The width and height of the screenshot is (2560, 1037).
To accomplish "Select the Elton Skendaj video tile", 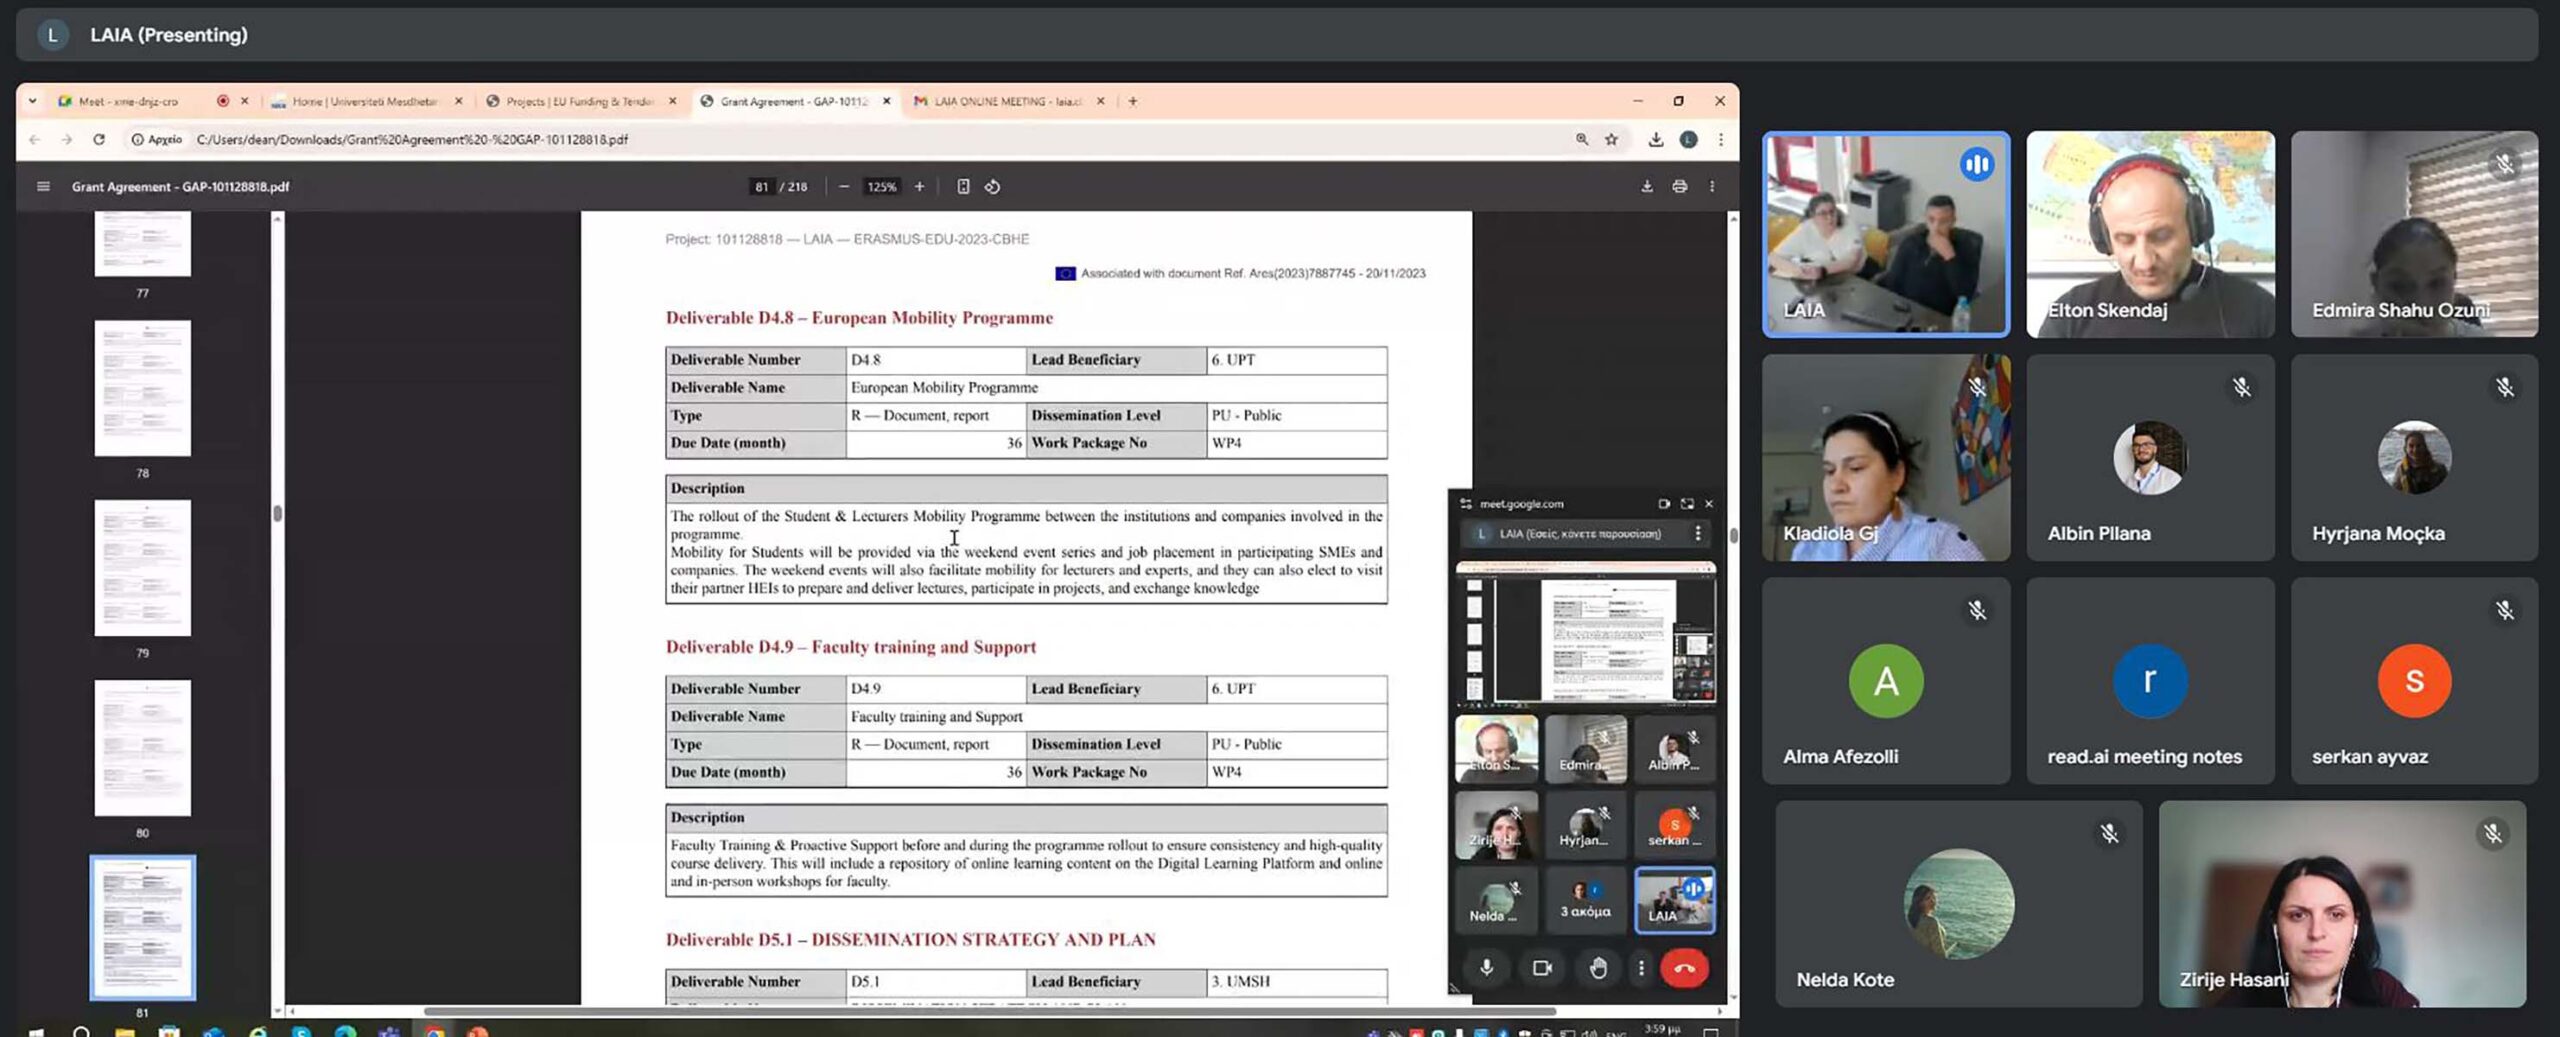I will pos(2150,234).
